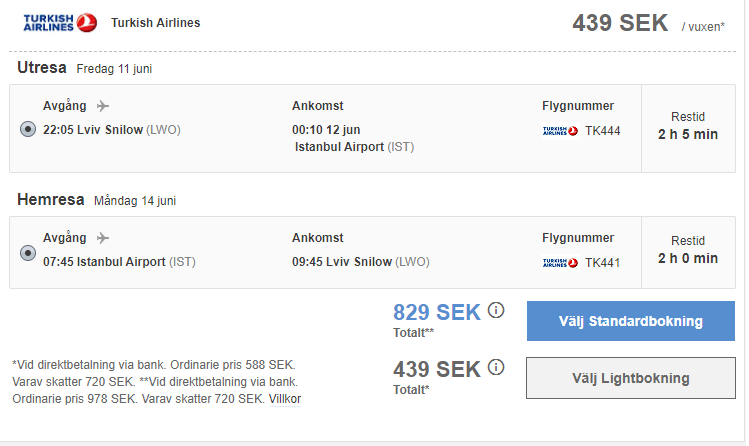Click the 829 SEK standard price
749x446 pixels.
pos(437,312)
